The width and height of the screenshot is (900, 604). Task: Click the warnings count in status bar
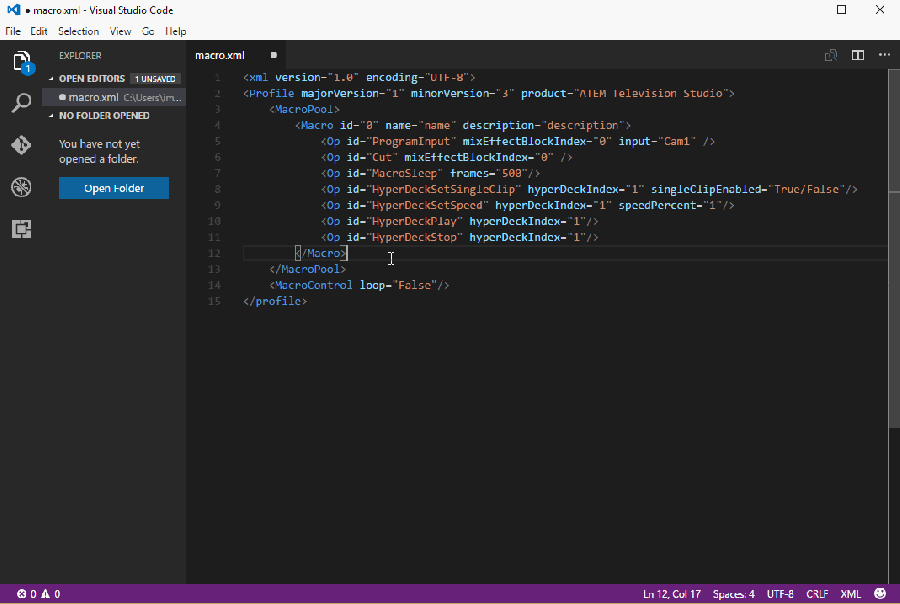(51, 594)
